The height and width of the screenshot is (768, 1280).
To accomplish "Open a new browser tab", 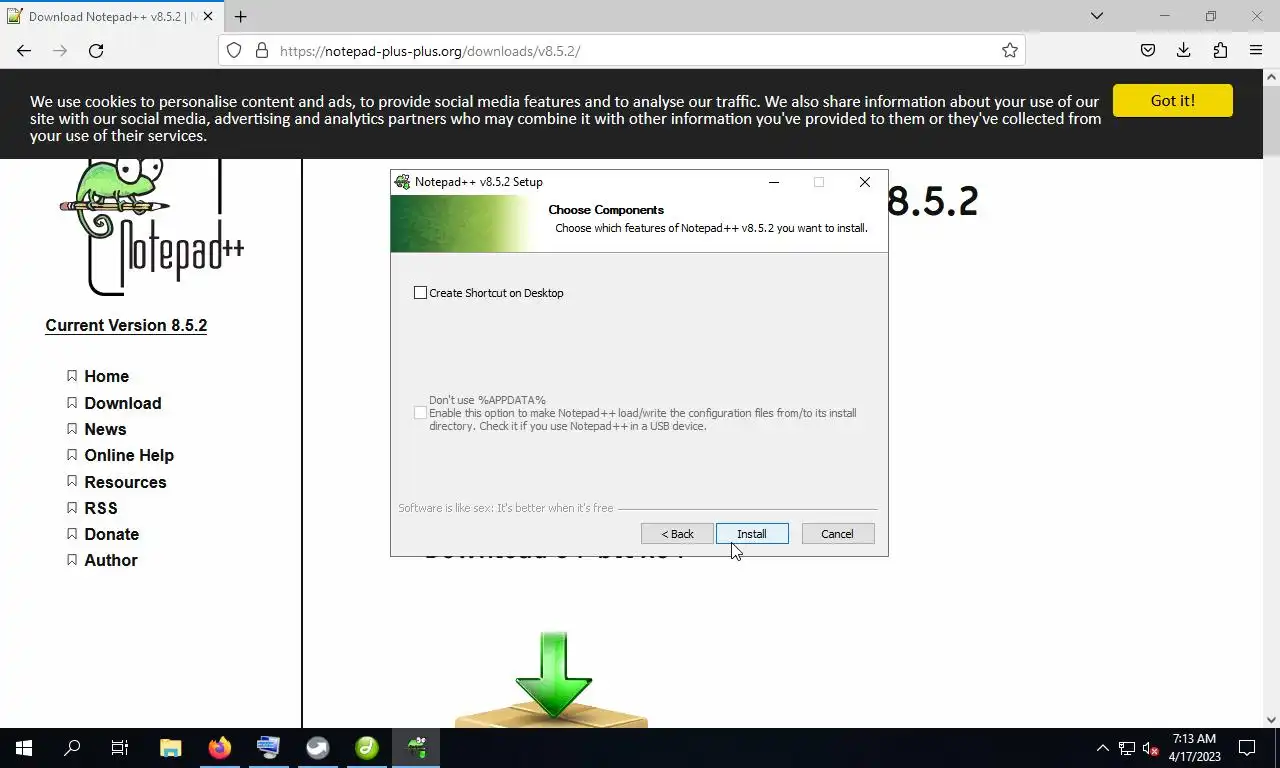I will coord(240,17).
